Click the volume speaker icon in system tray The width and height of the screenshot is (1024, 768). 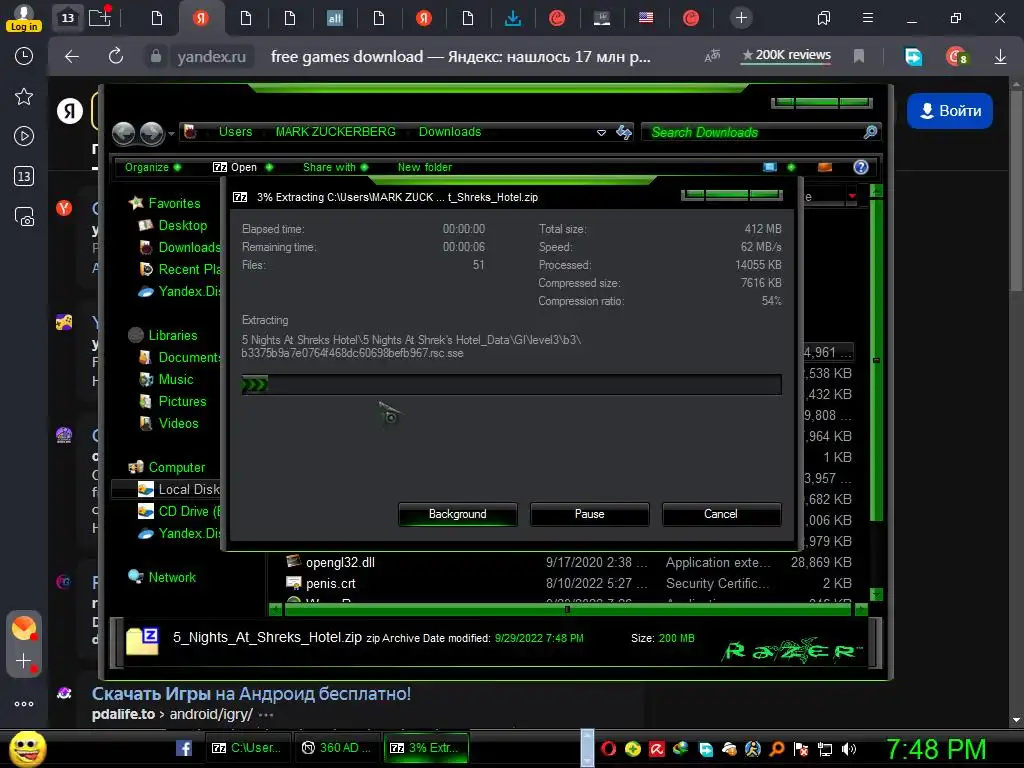click(x=849, y=749)
